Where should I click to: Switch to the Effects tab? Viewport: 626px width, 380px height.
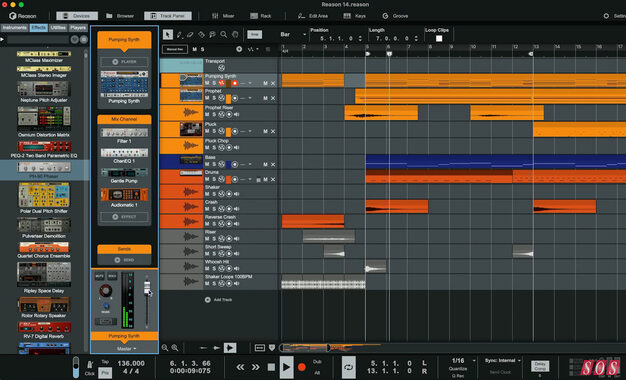(x=38, y=28)
